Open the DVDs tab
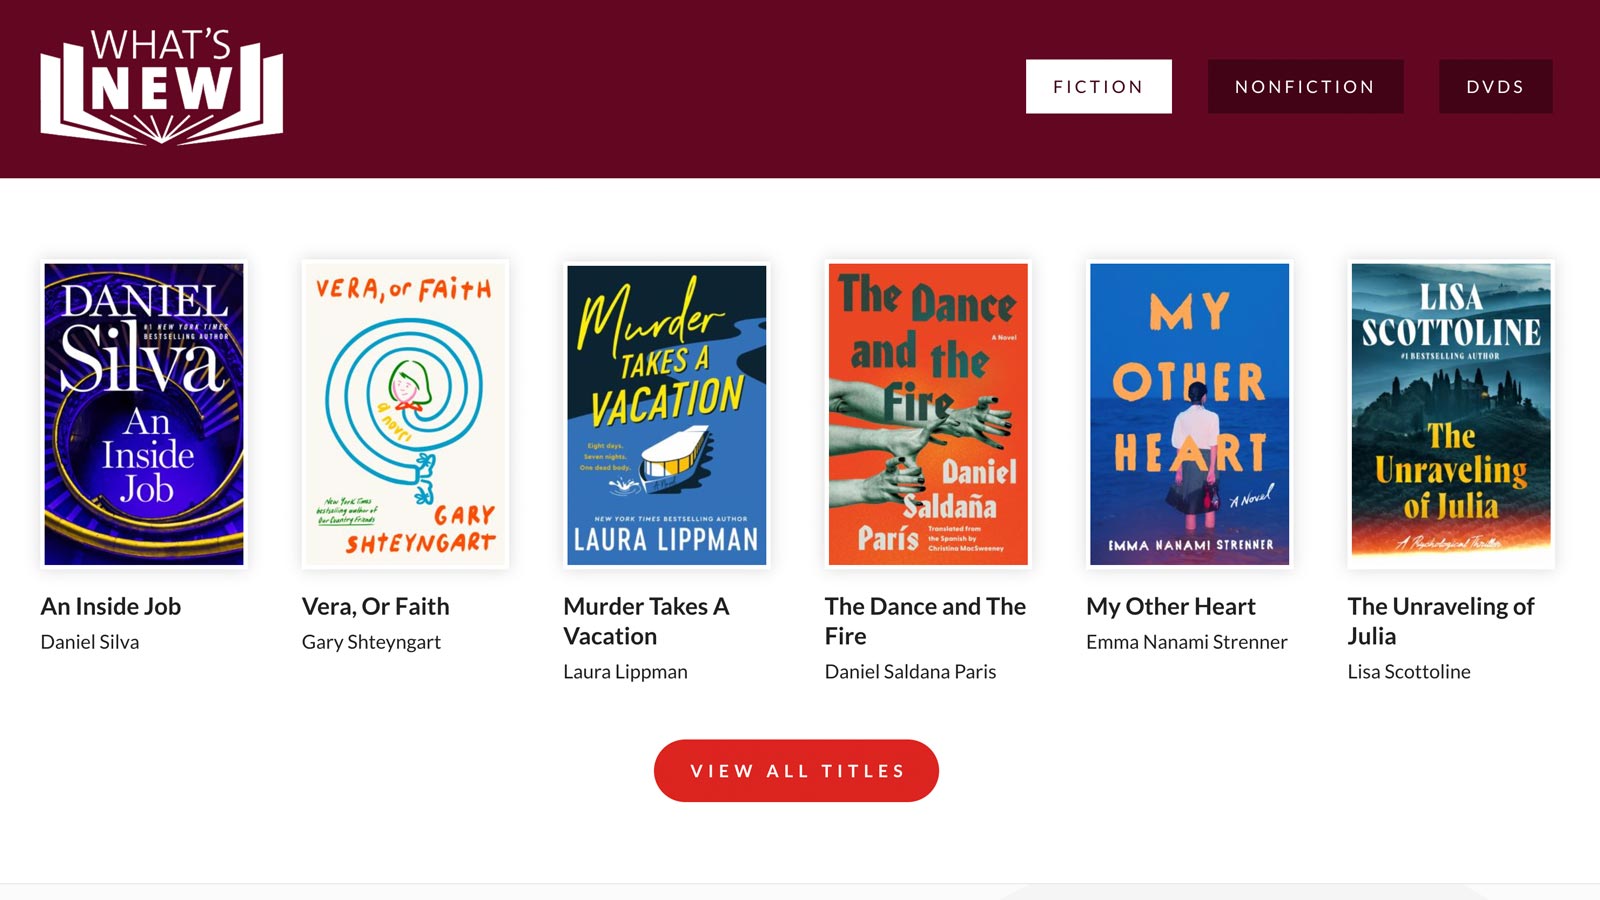This screenshot has height=900, width=1600. (1495, 87)
